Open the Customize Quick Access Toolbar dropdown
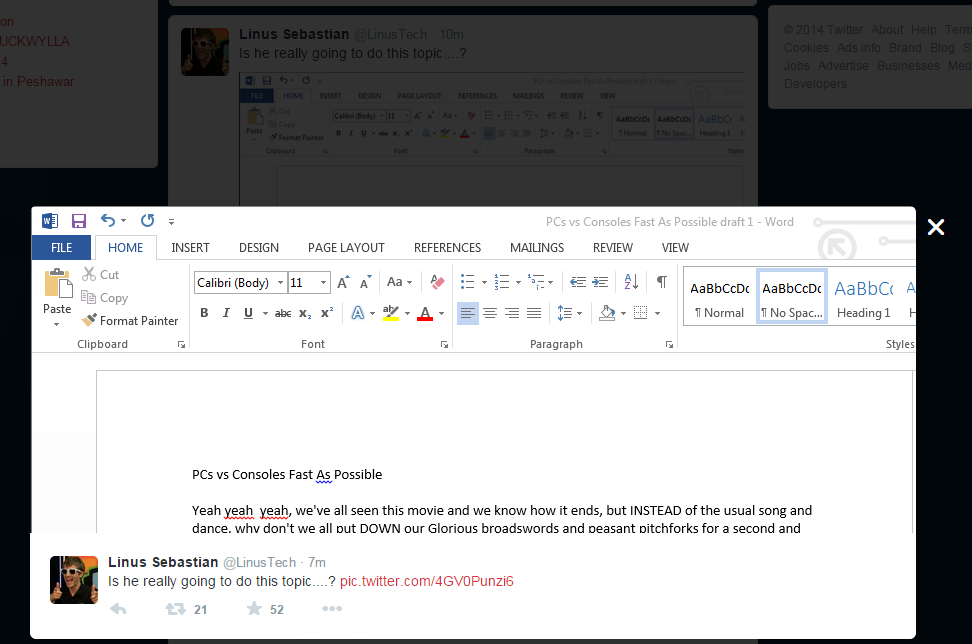This screenshot has width=972, height=644. coord(172,221)
